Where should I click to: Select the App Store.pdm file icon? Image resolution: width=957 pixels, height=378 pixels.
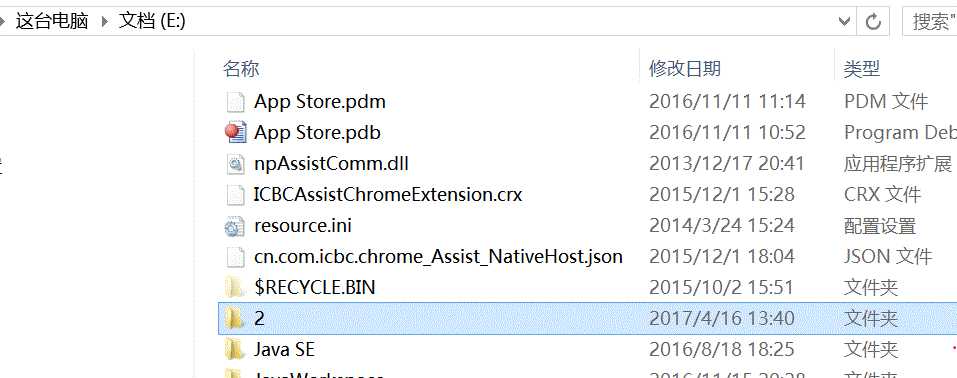pos(236,101)
